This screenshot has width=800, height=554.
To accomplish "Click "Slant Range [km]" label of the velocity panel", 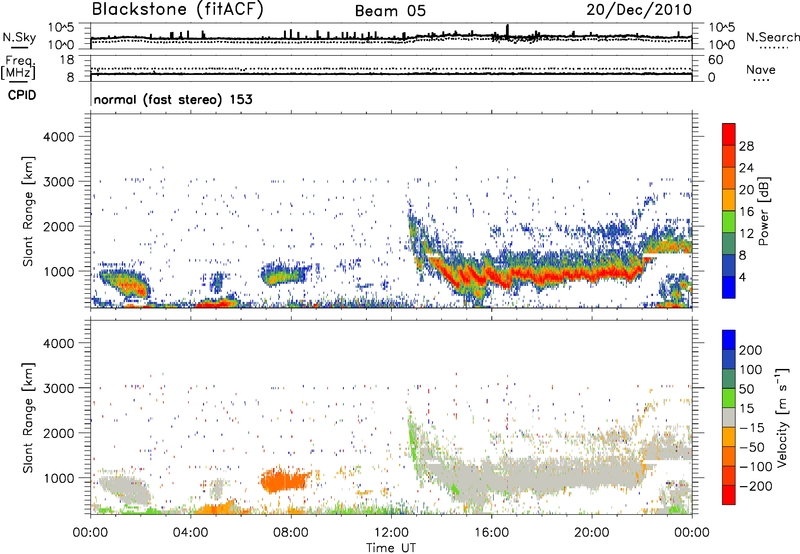I will [x=28, y=418].
